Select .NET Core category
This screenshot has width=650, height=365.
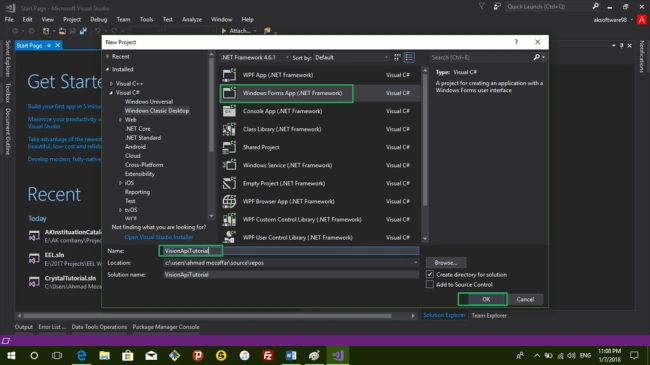click(138, 129)
